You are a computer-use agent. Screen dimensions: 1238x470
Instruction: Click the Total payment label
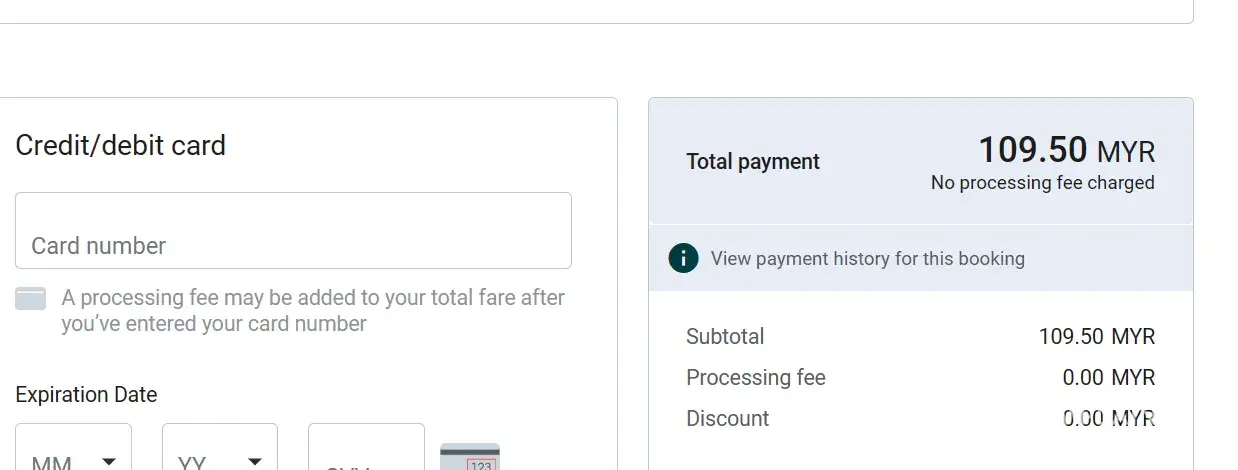pos(753,162)
